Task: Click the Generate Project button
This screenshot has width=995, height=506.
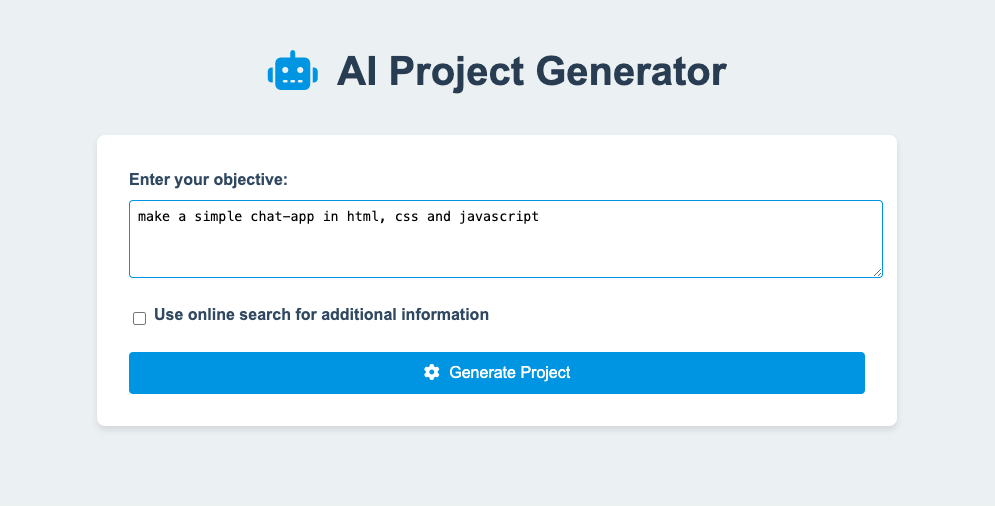Action: [497, 373]
